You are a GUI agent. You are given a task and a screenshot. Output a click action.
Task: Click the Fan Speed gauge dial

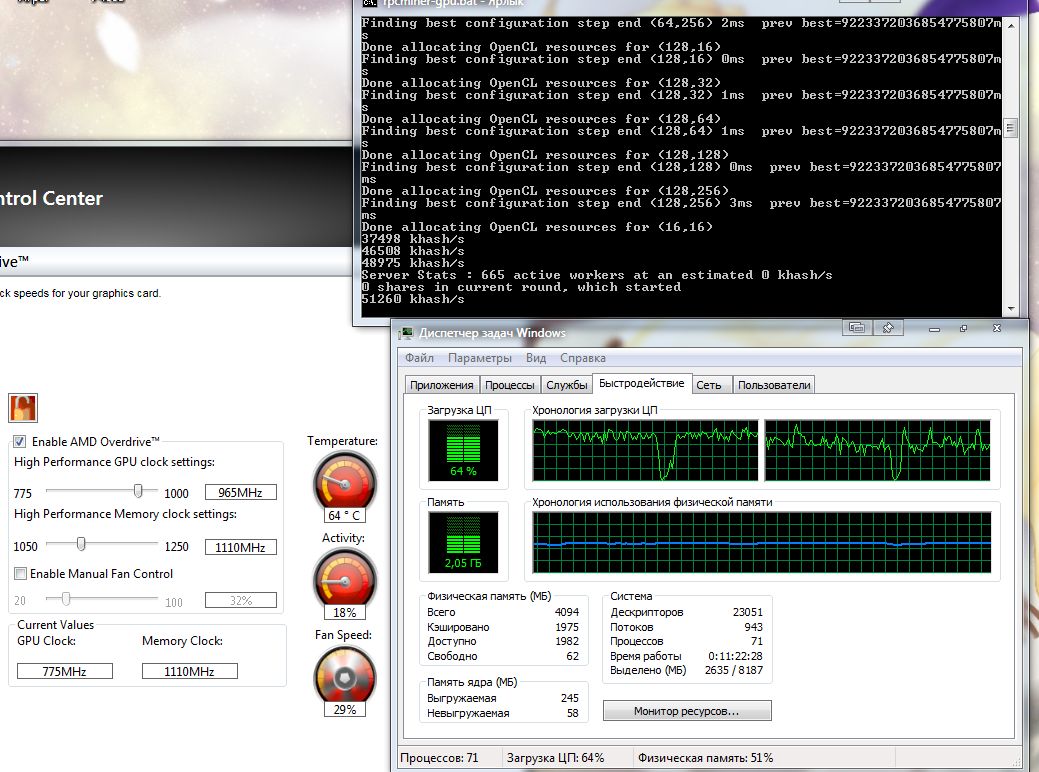click(x=345, y=676)
